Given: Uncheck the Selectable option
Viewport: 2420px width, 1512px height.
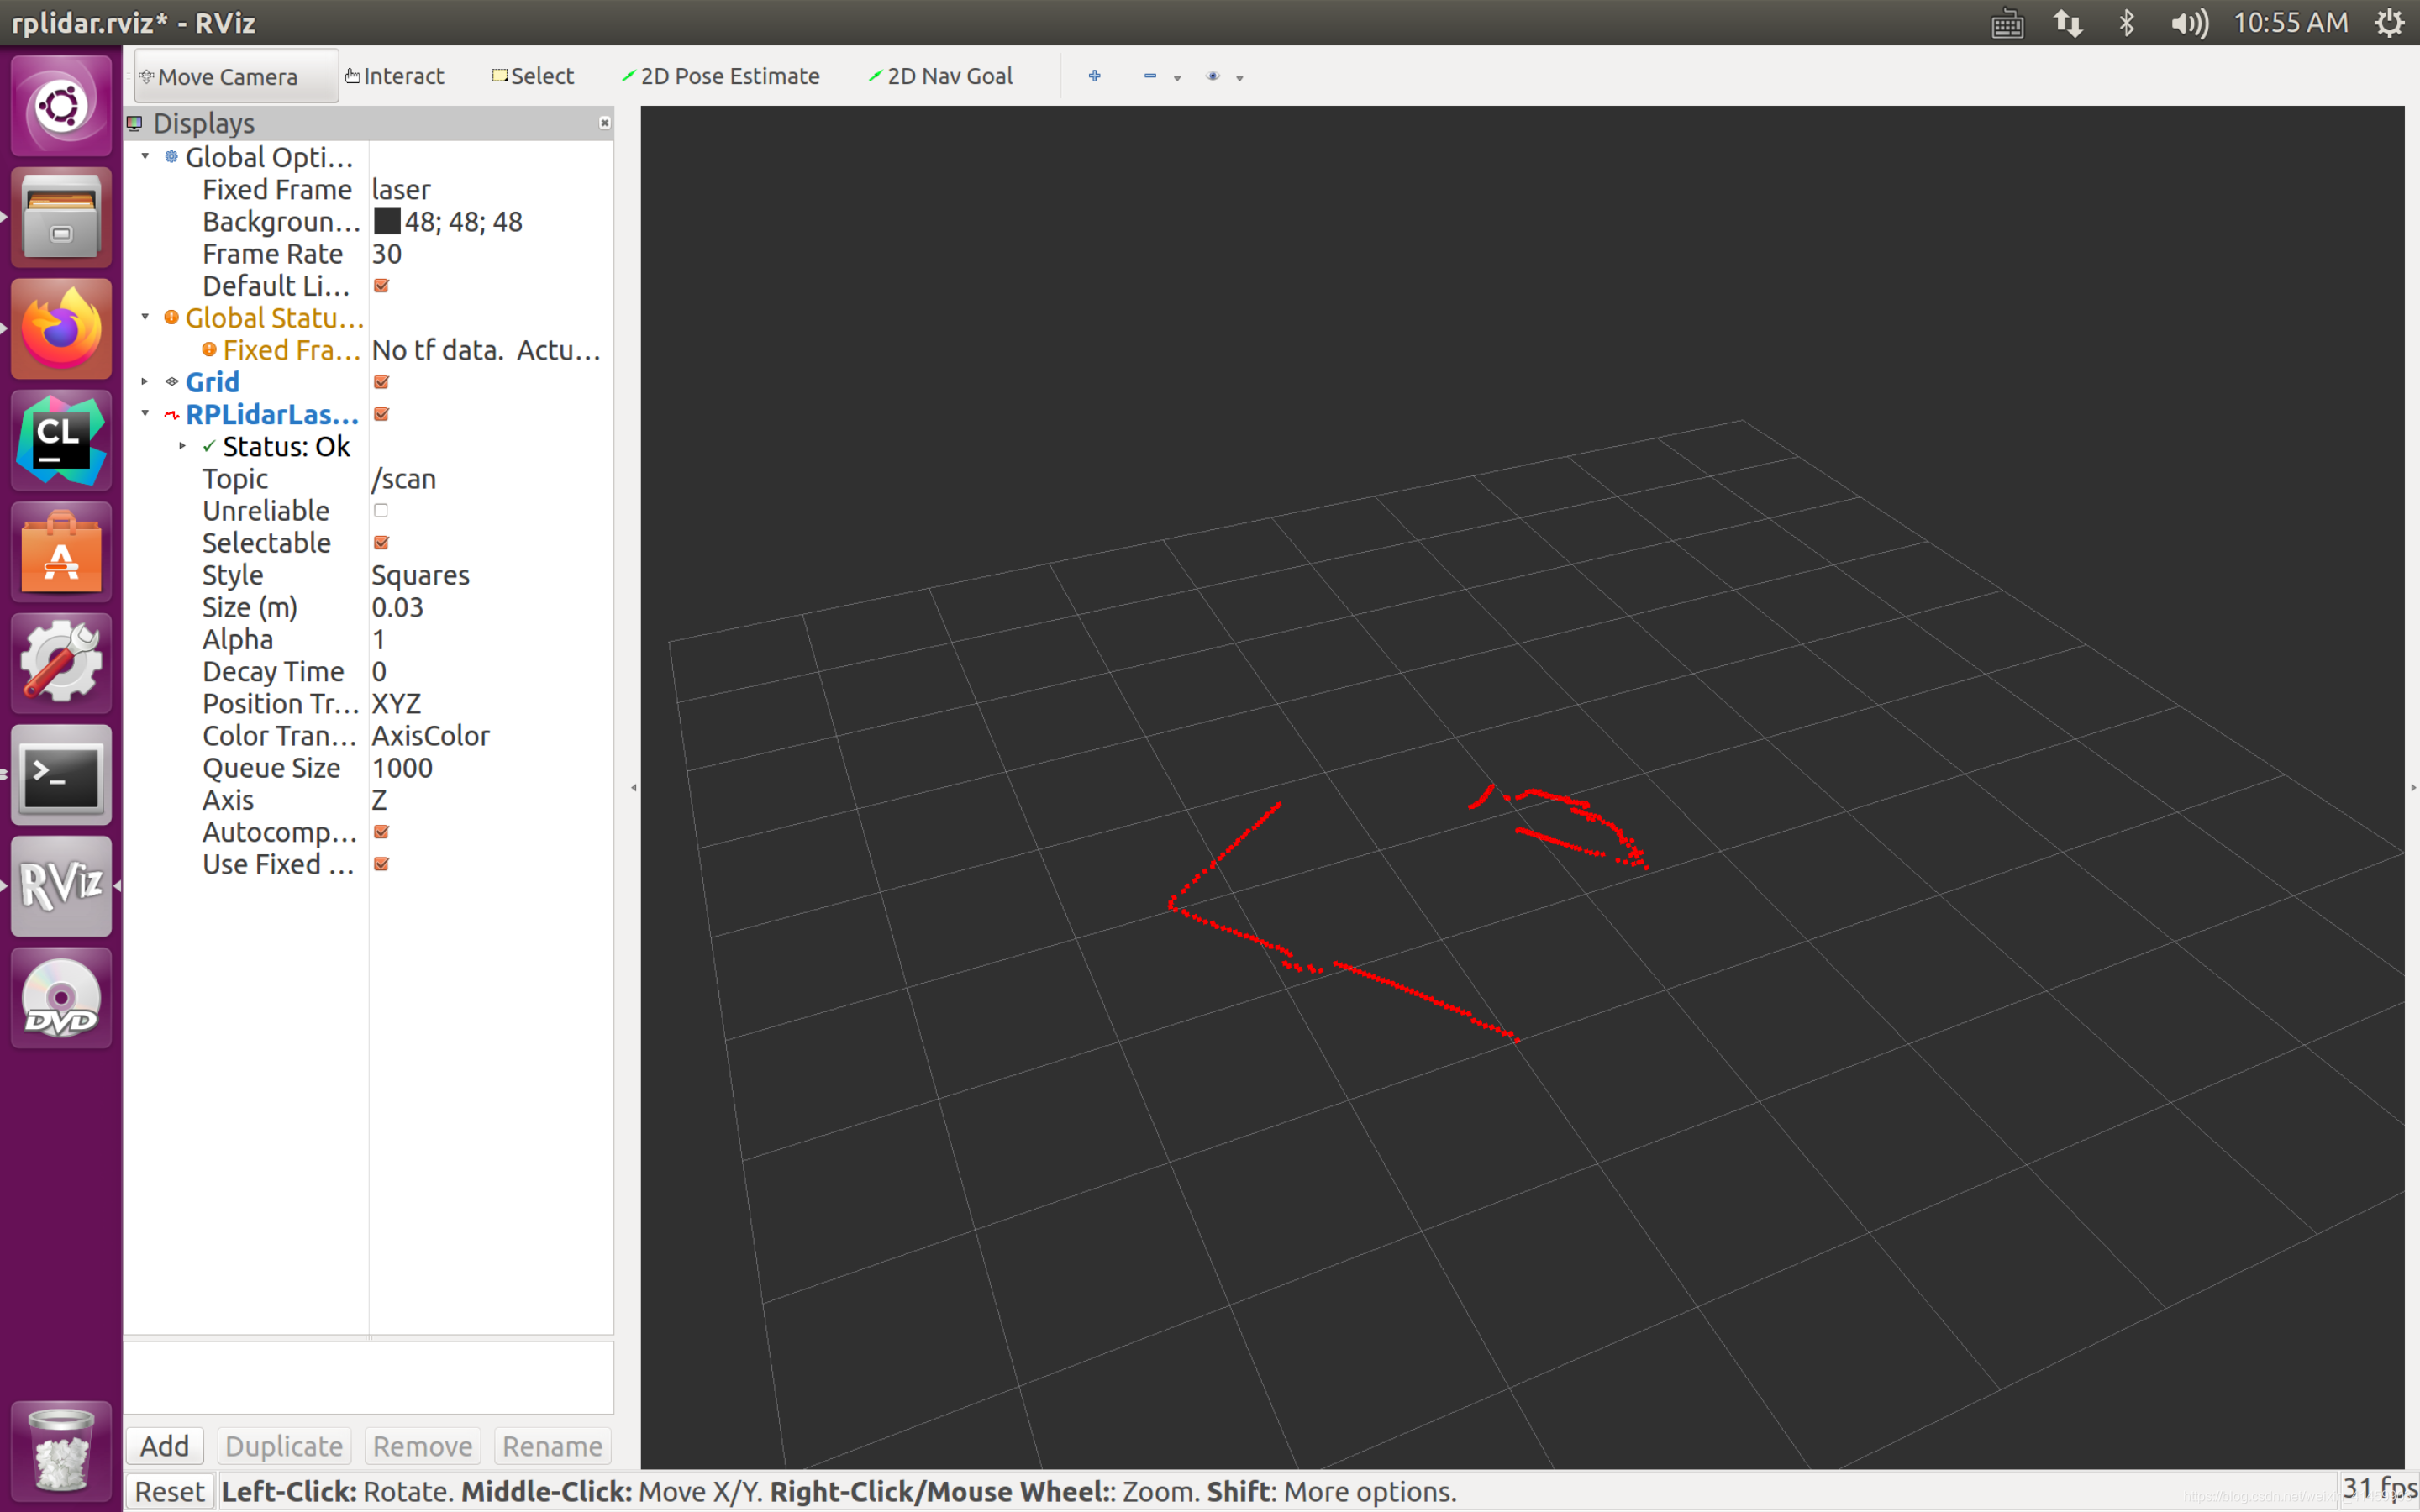Looking at the screenshot, I should click(381, 543).
